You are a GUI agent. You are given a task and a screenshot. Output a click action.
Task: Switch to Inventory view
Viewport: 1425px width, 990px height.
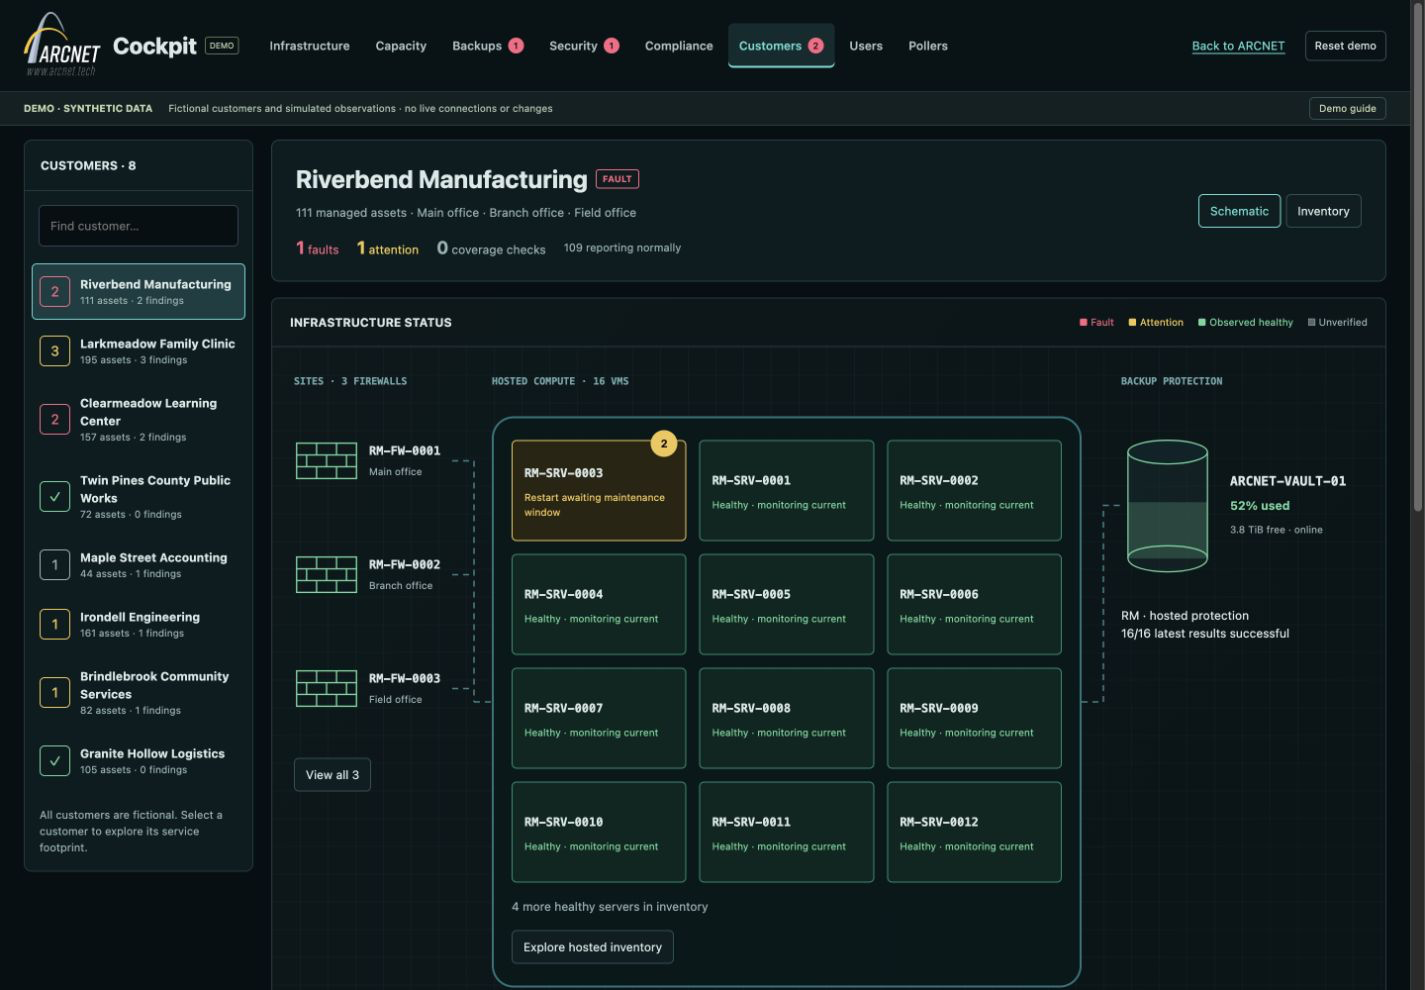pyautogui.click(x=1323, y=211)
